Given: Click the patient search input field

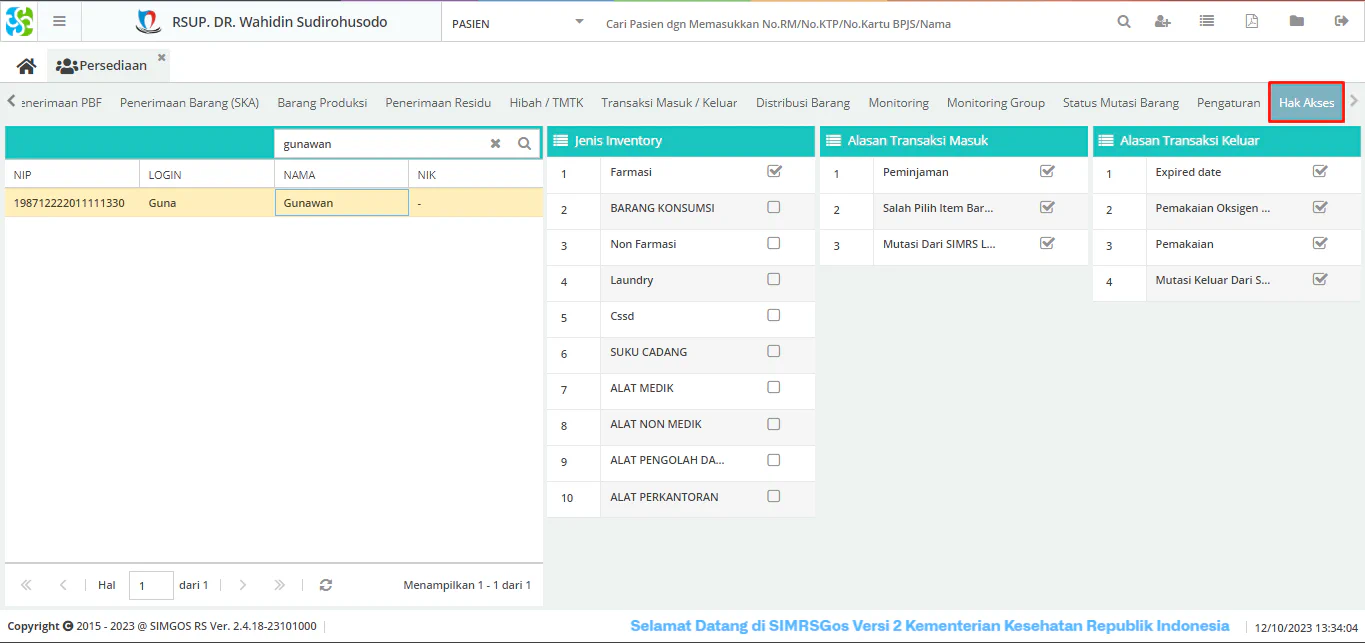Looking at the screenshot, I should click(x=850, y=23).
